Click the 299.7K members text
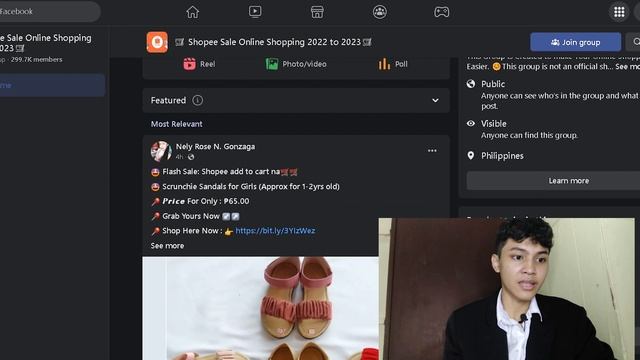The width and height of the screenshot is (640, 360). (x=37, y=60)
